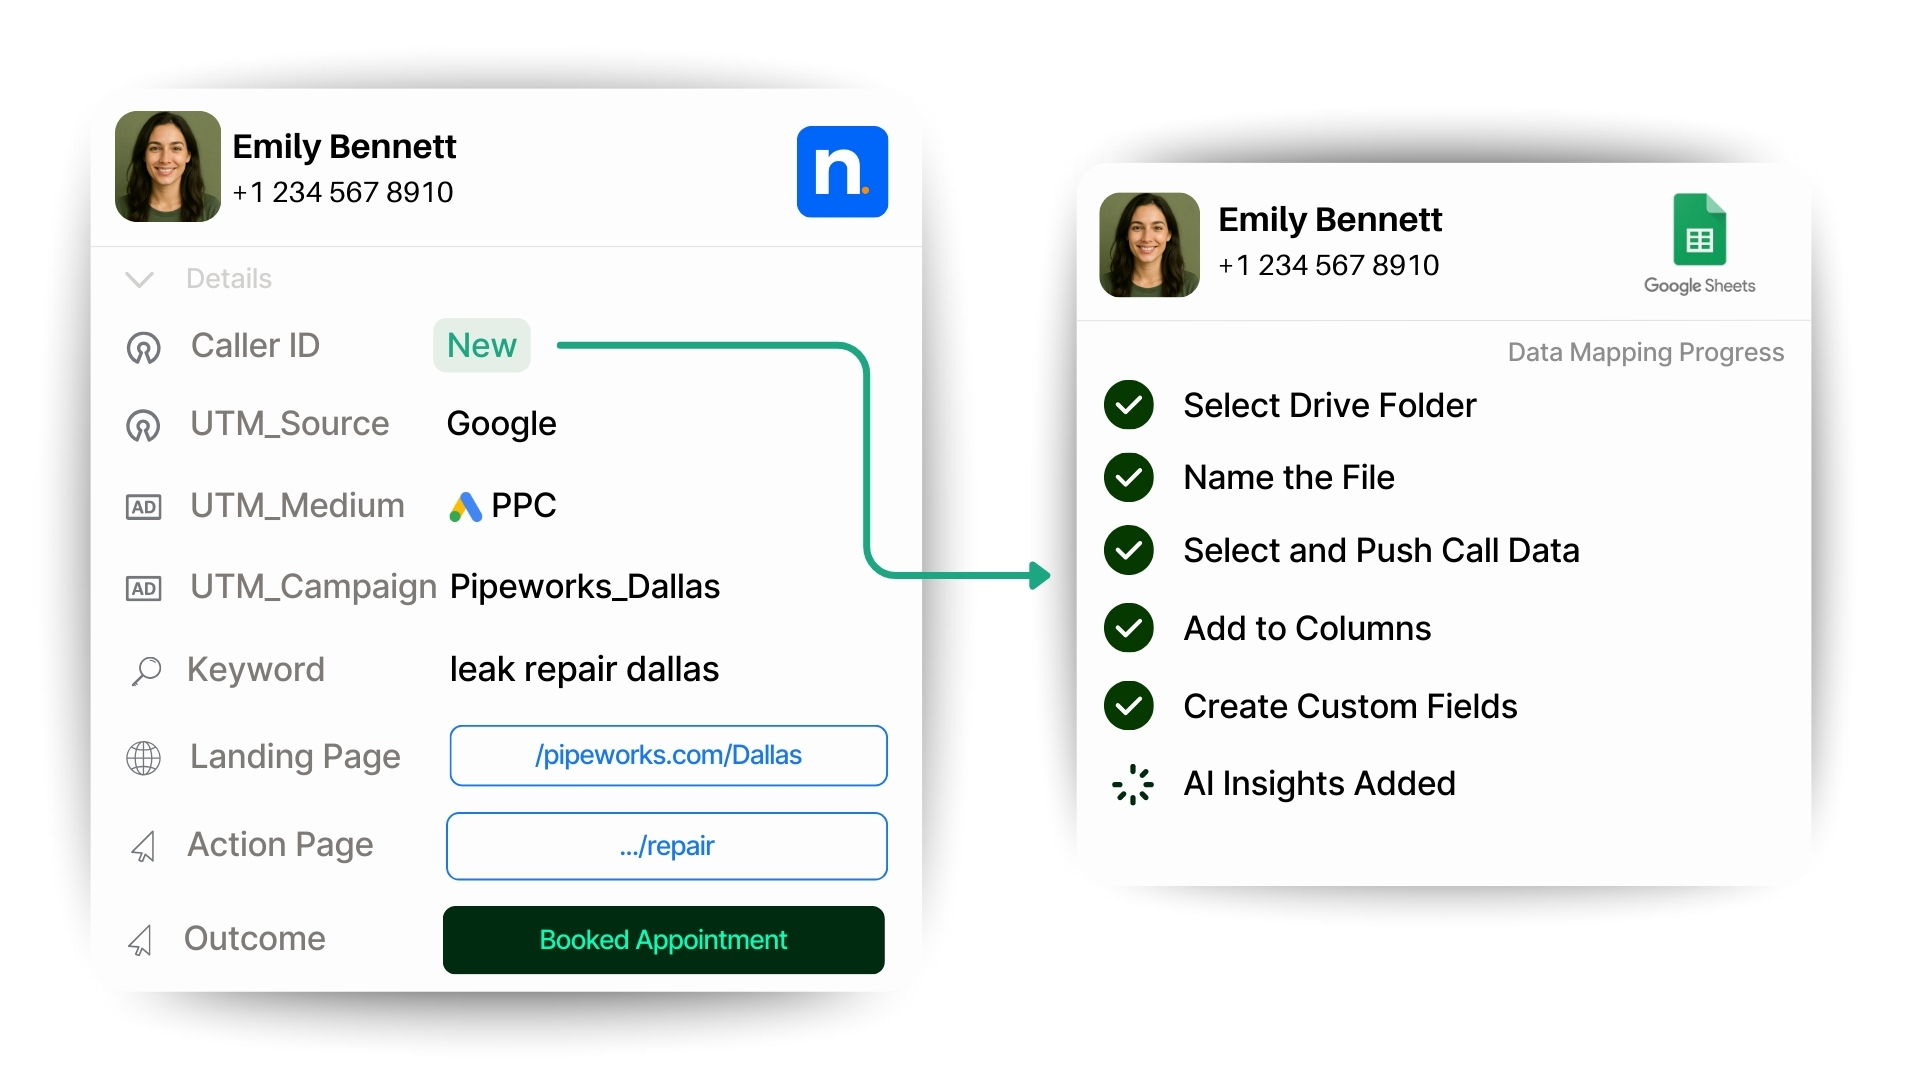Toggle the Create Custom Fields checkmark

tap(1129, 706)
